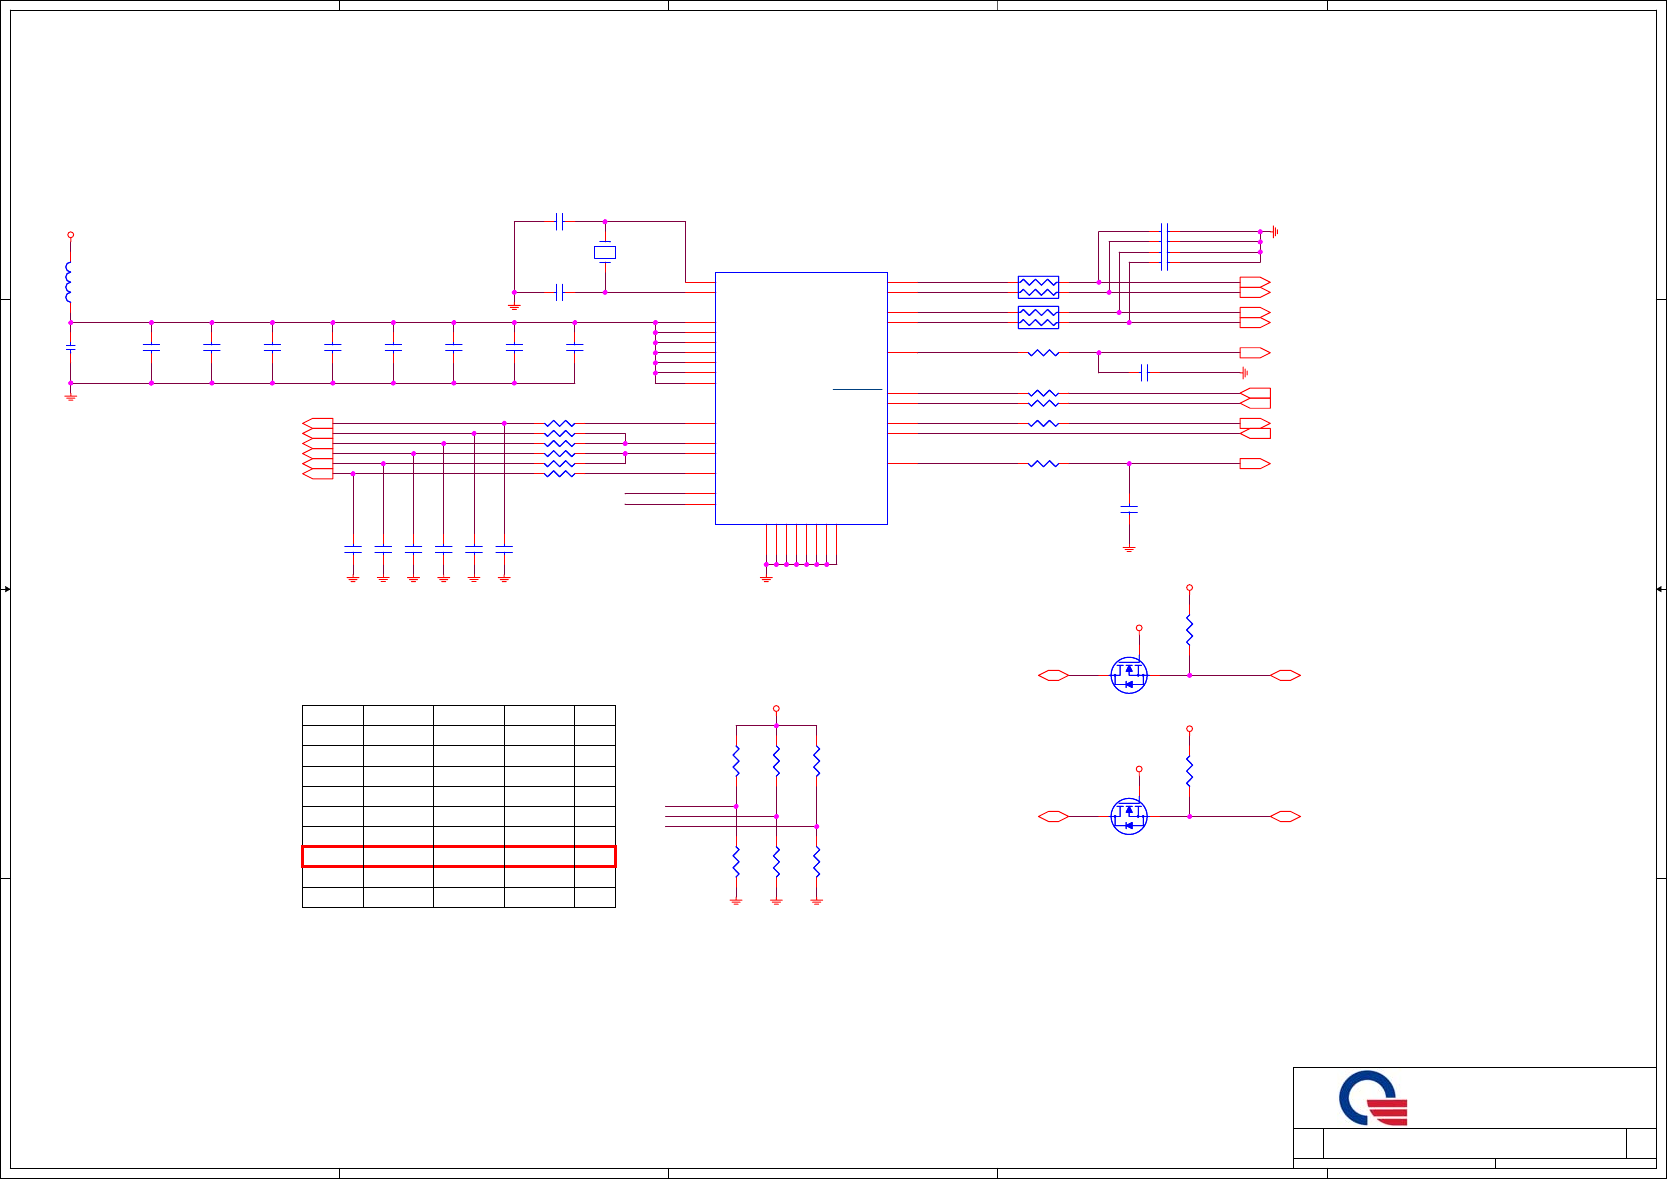Select the lower boxed resistor pack
The image size is (1667, 1179).
click(1038, 318)
